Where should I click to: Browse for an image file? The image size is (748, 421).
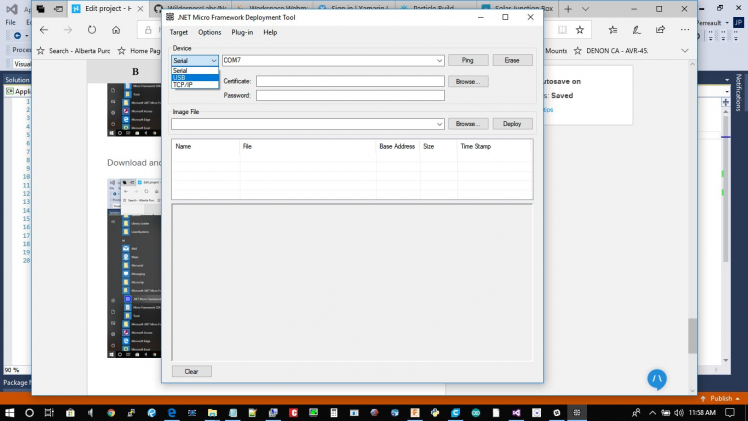(x=468, y=123)
